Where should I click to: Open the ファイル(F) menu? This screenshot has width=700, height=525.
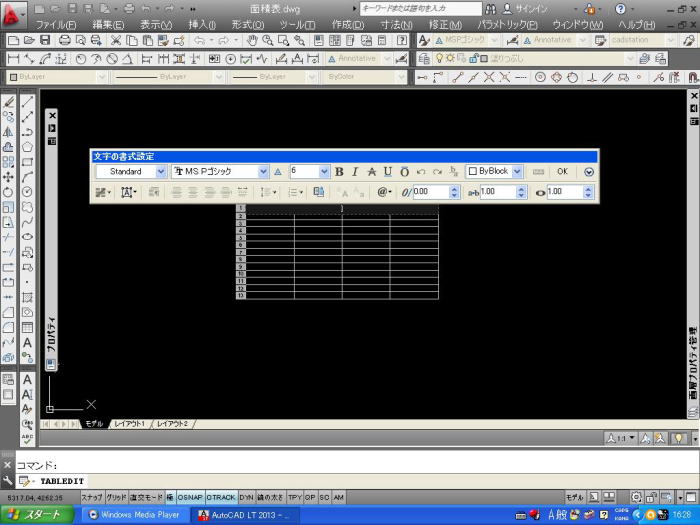click(x=56, y=25)
